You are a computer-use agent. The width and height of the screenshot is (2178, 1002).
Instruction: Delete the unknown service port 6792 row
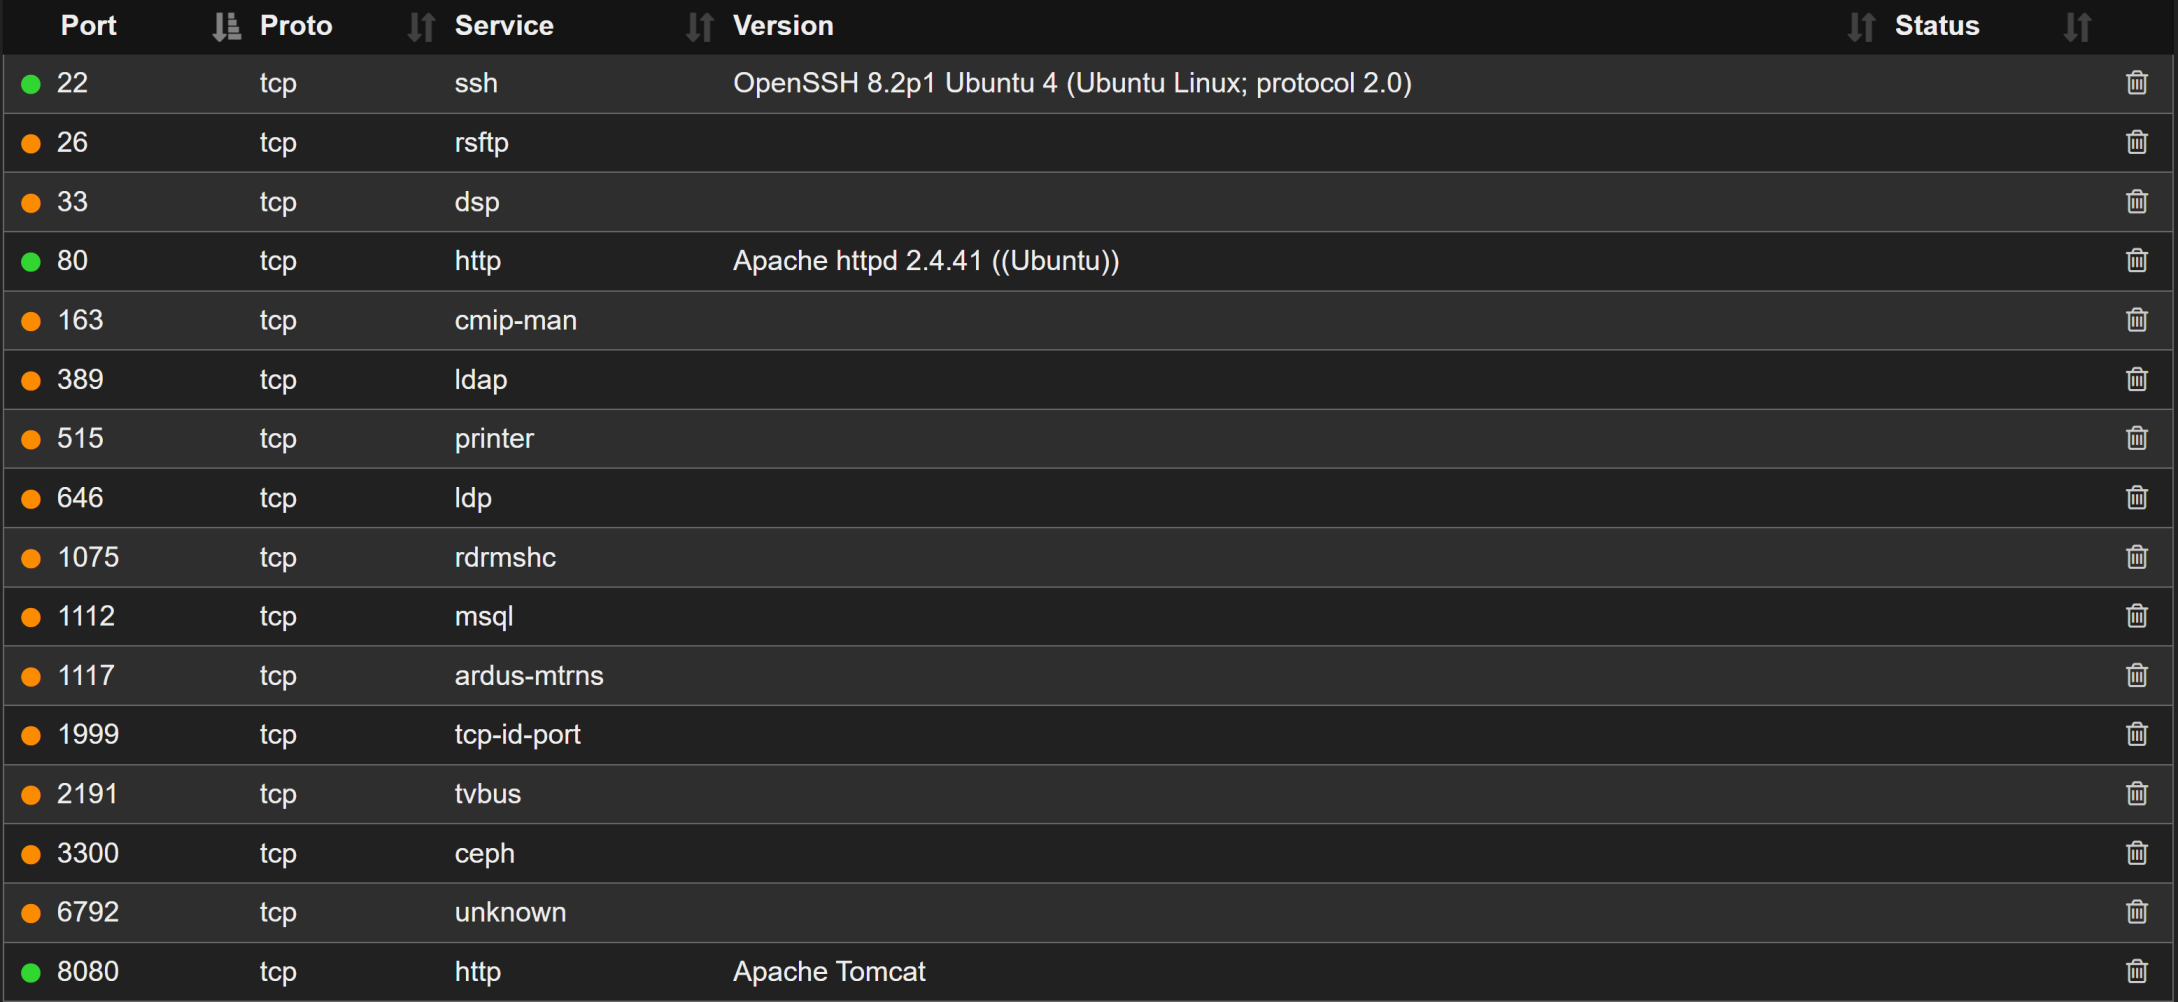(2136, 912)
